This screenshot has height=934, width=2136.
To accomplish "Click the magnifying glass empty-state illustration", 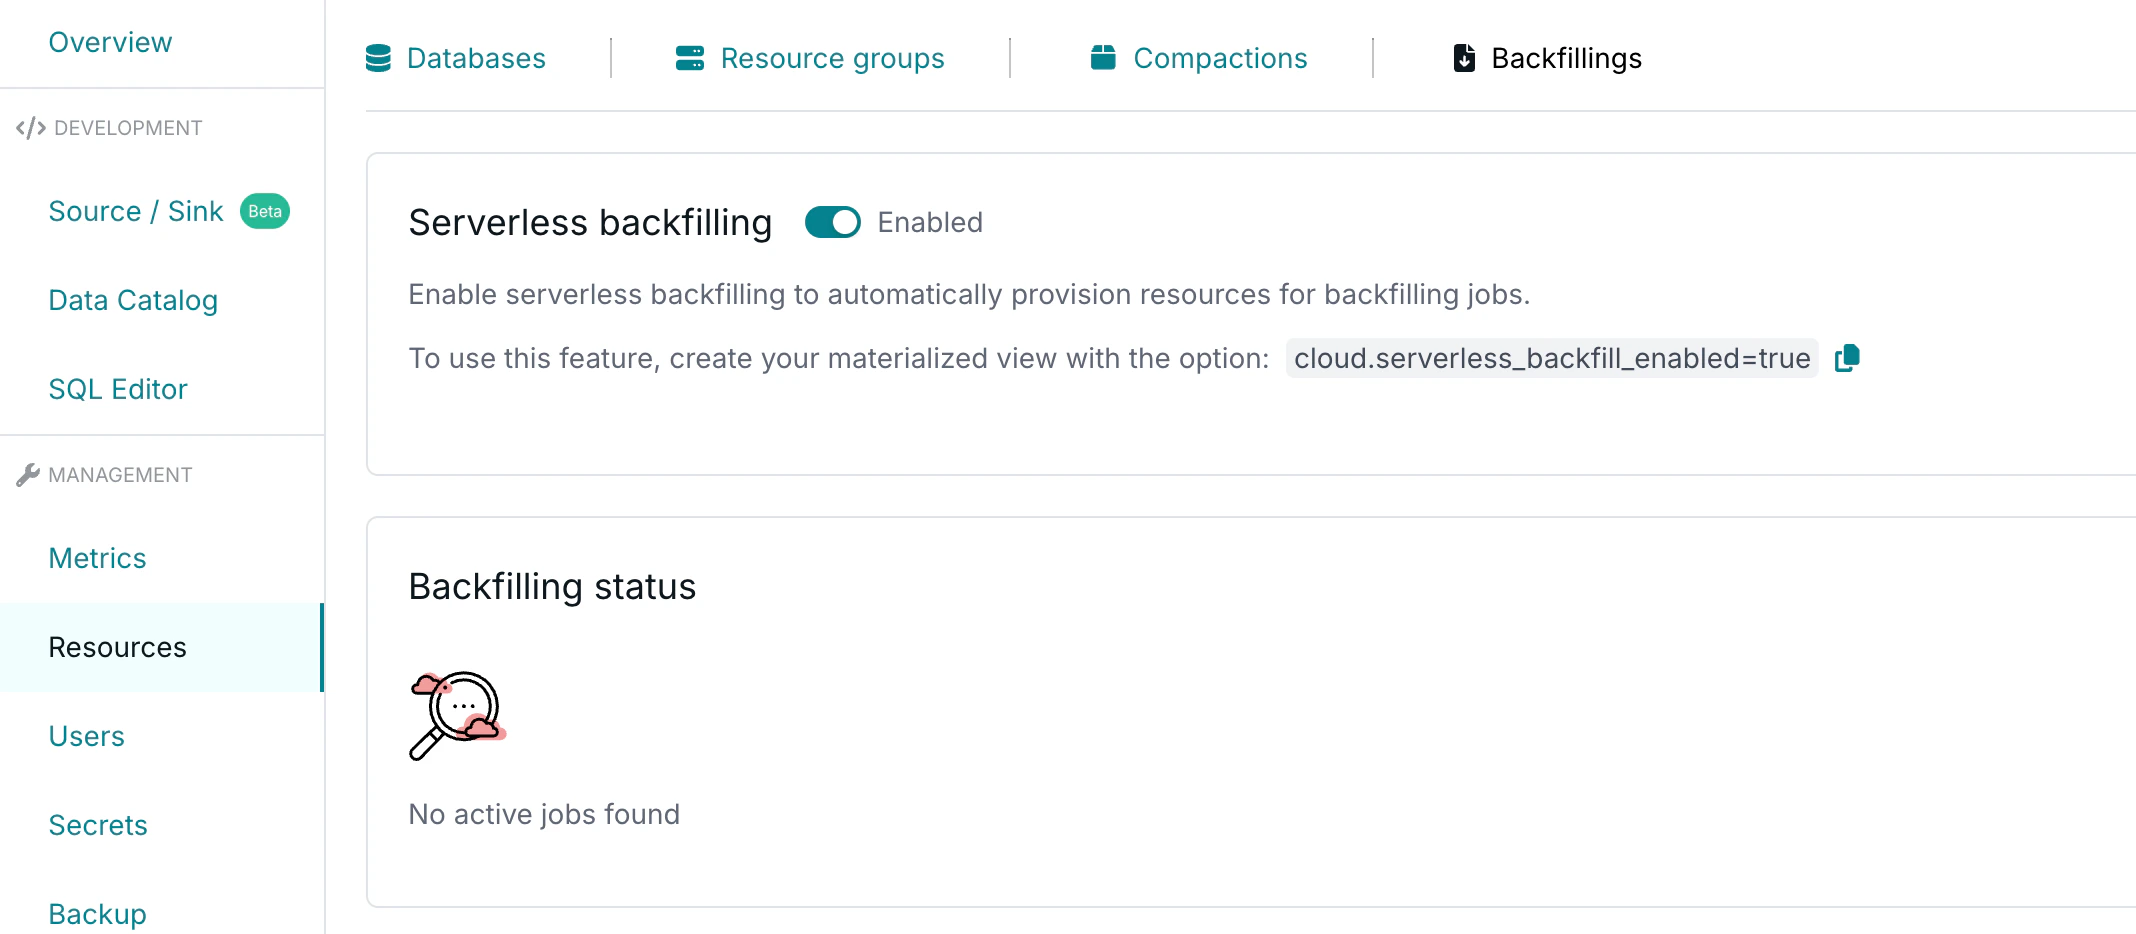I will click(x=458, y=715).
